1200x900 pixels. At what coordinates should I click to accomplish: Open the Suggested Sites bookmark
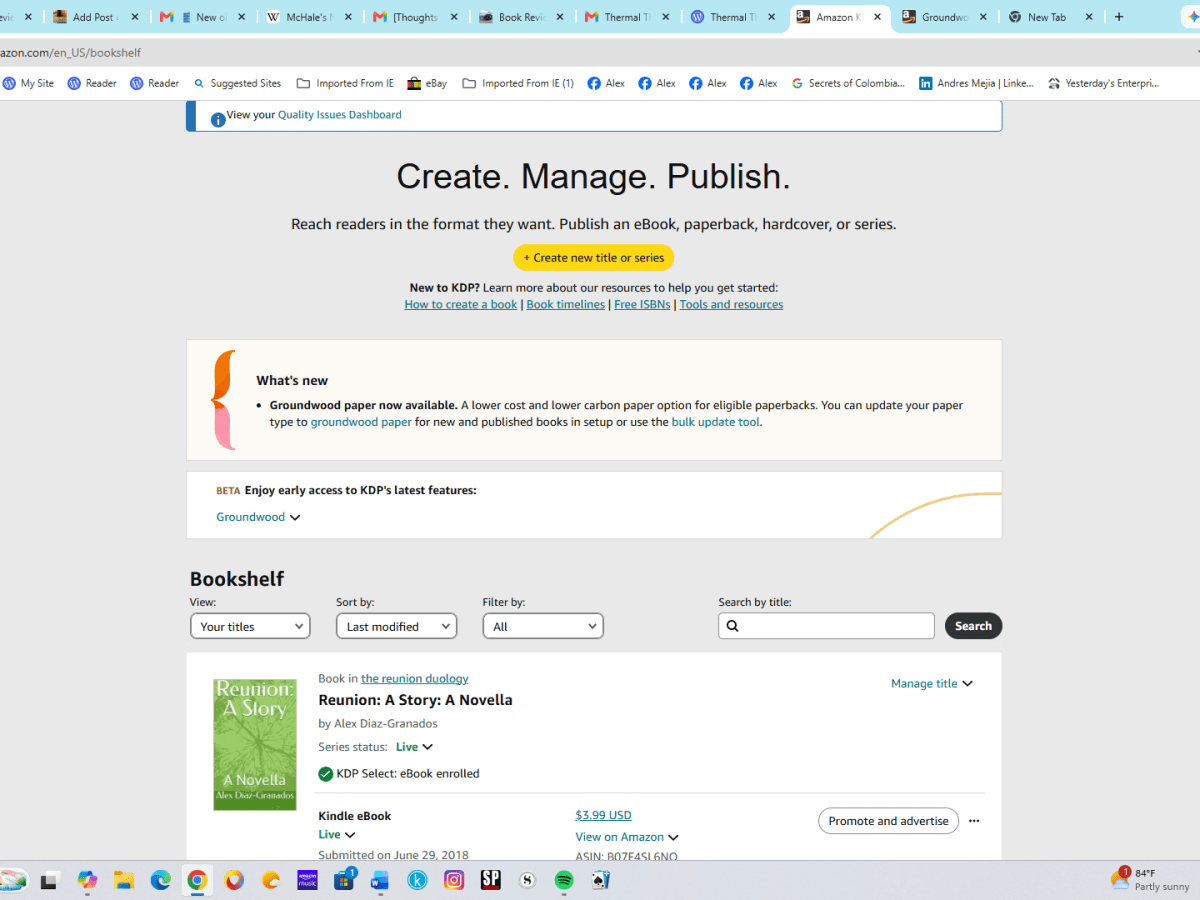[238, 83]
